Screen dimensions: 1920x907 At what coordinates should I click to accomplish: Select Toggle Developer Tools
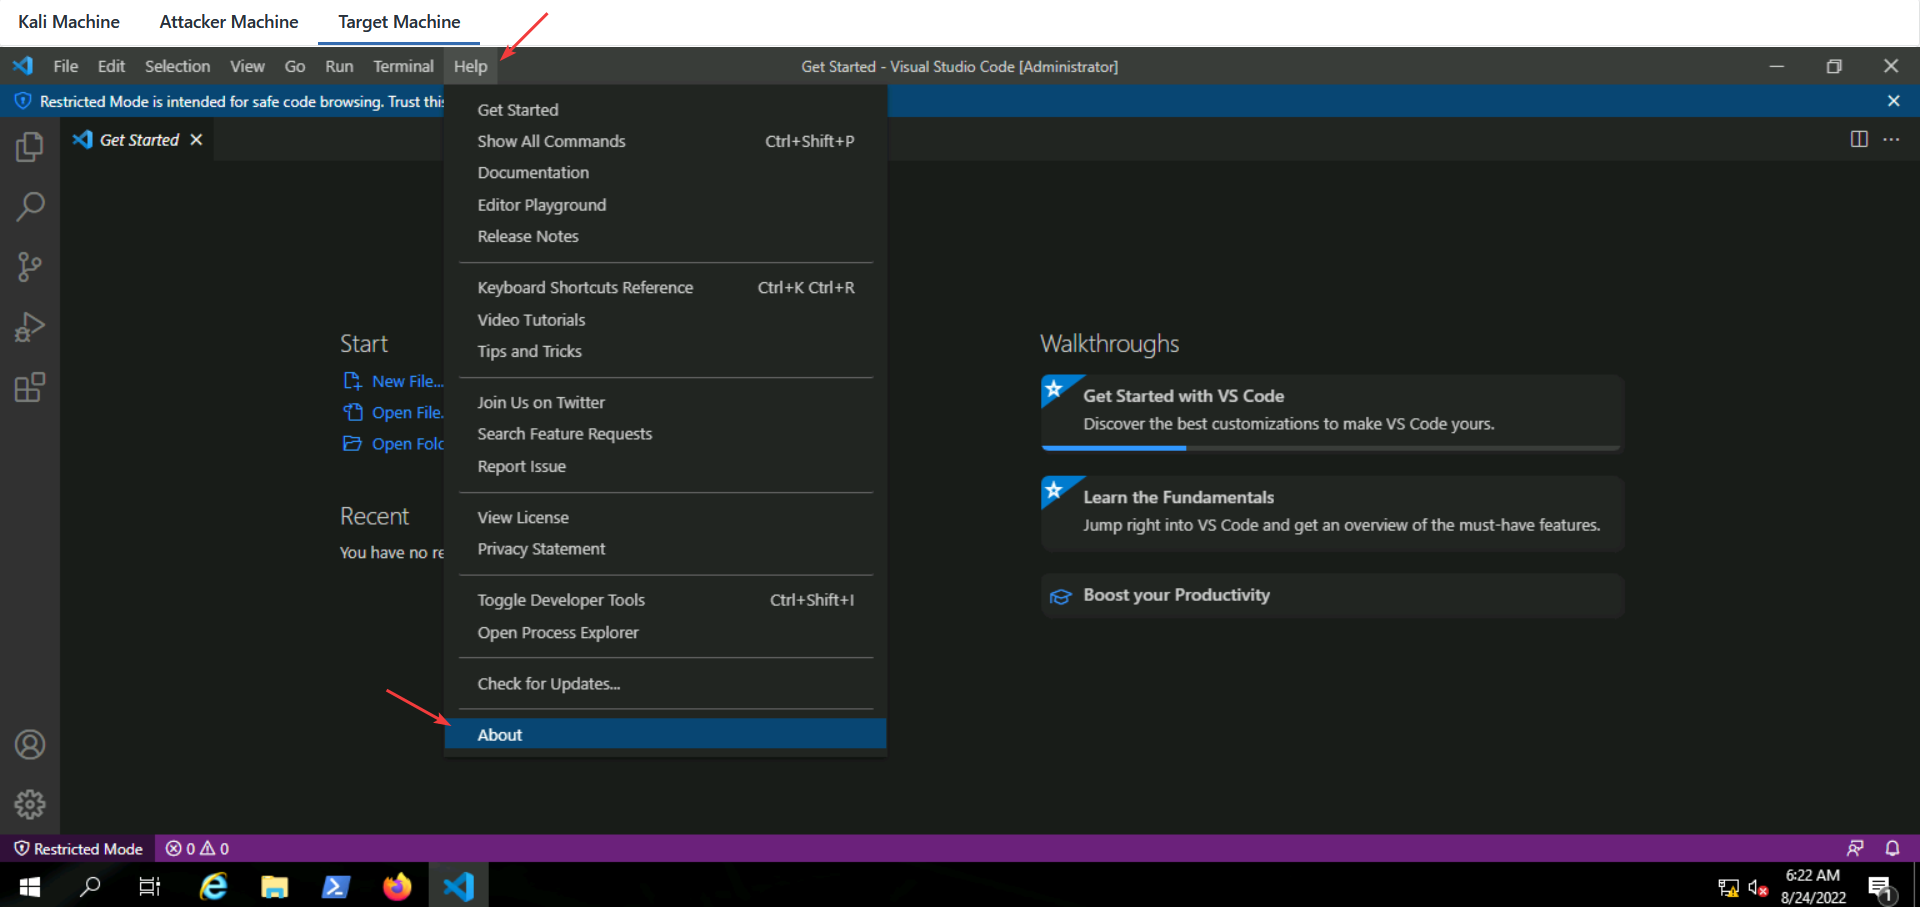[x=666, y=600]
